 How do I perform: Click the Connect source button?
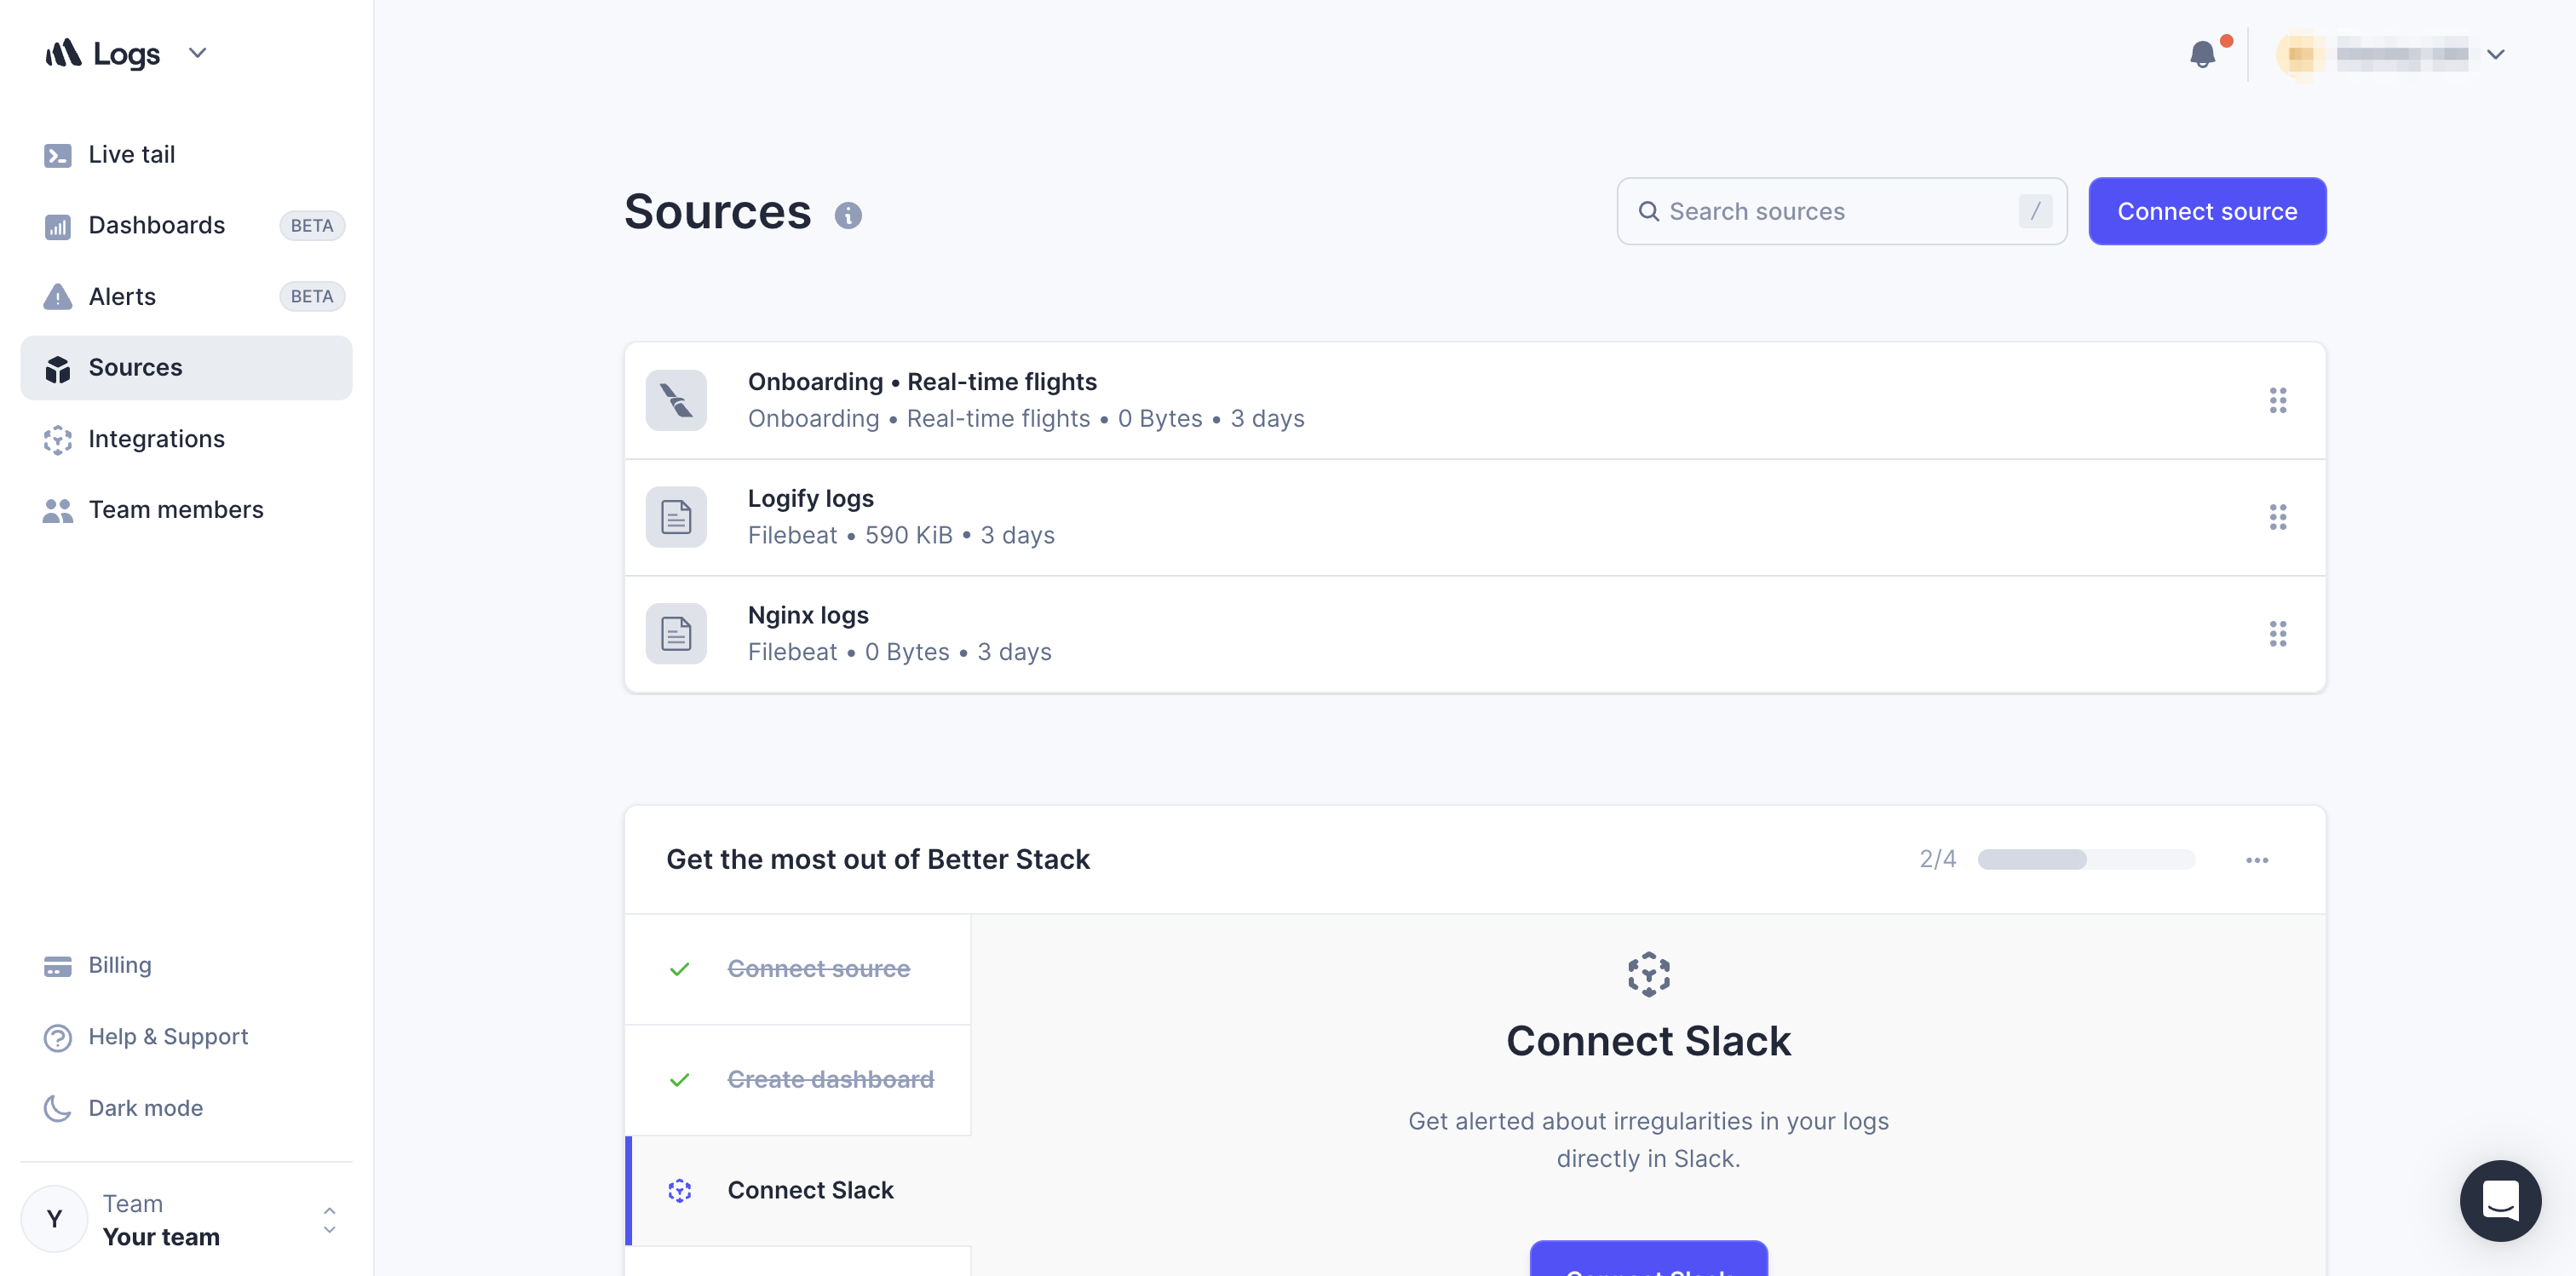2207,211
